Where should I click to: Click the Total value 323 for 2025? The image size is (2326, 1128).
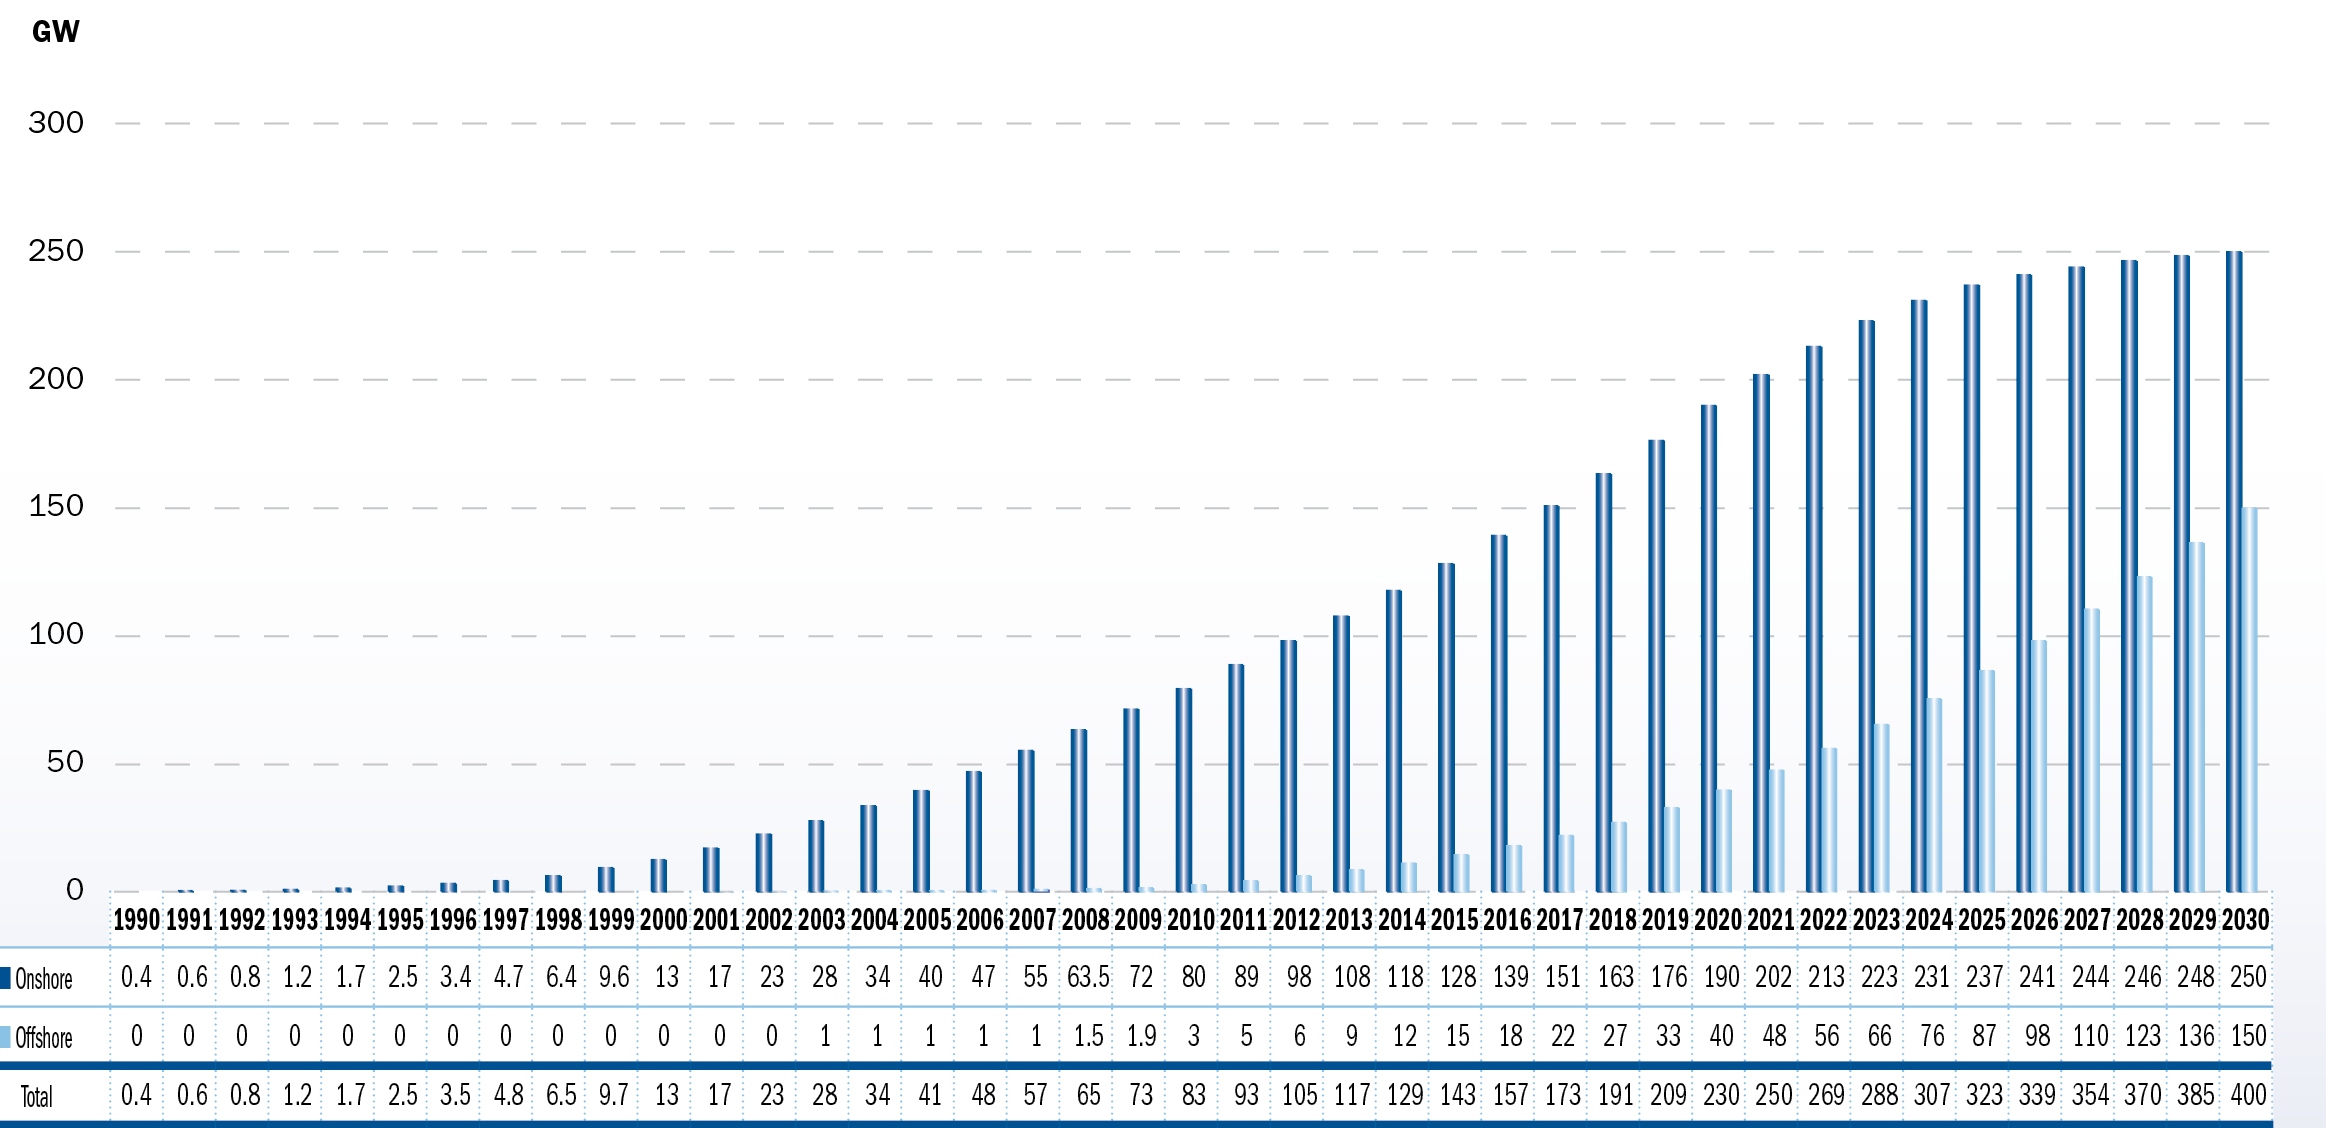(1985, 1095)
